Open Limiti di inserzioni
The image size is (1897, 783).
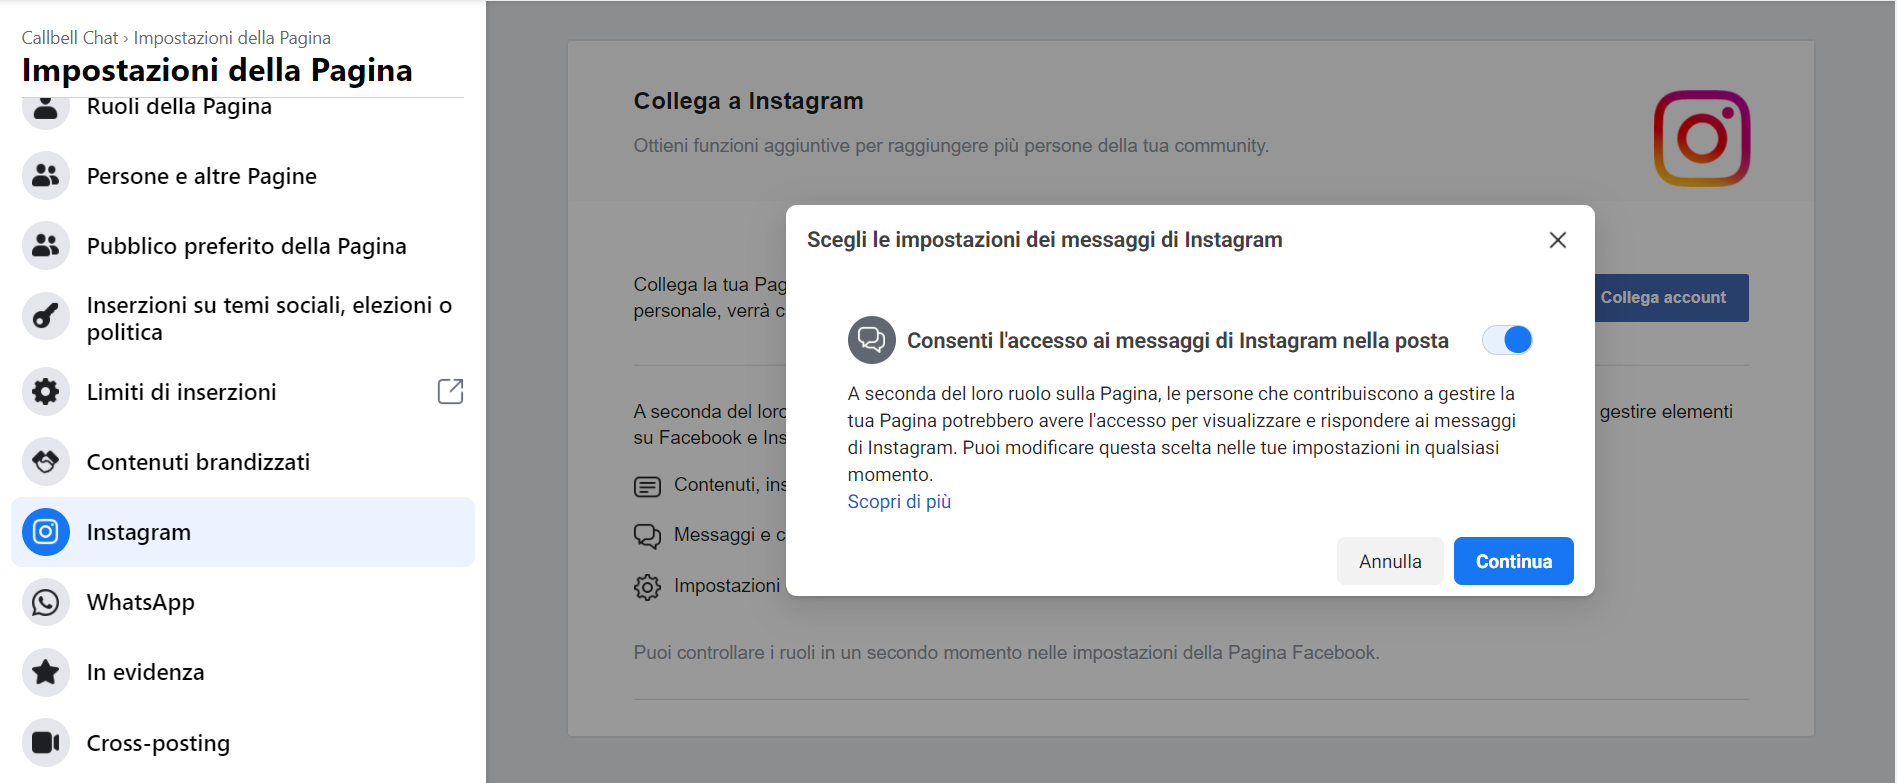pyautogui.click(x=243, y=392)
